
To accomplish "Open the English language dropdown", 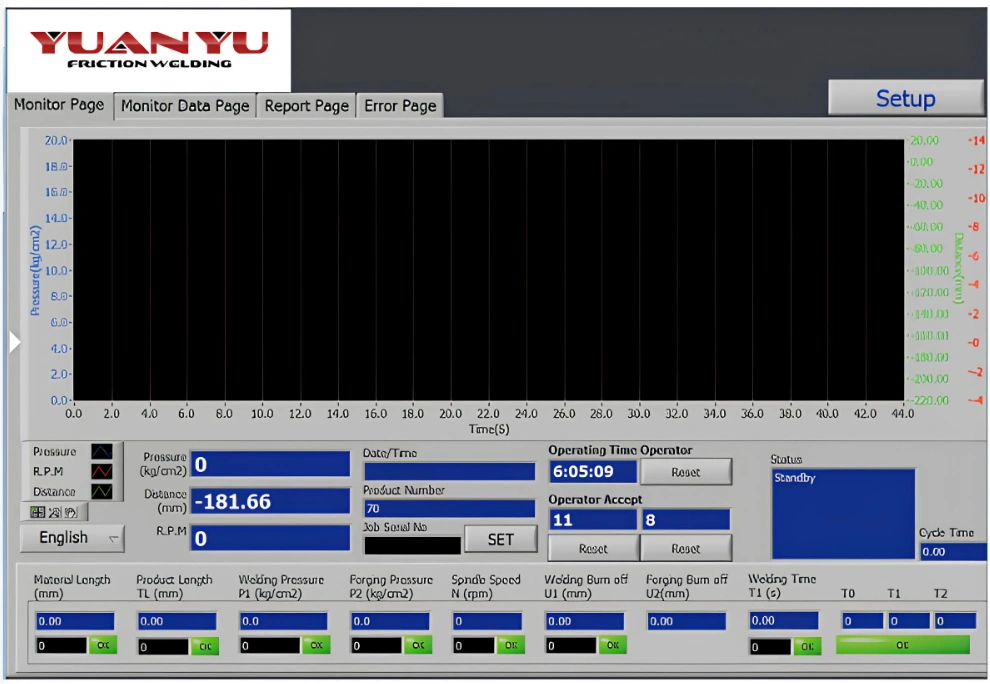I will (x=72, y=538).
